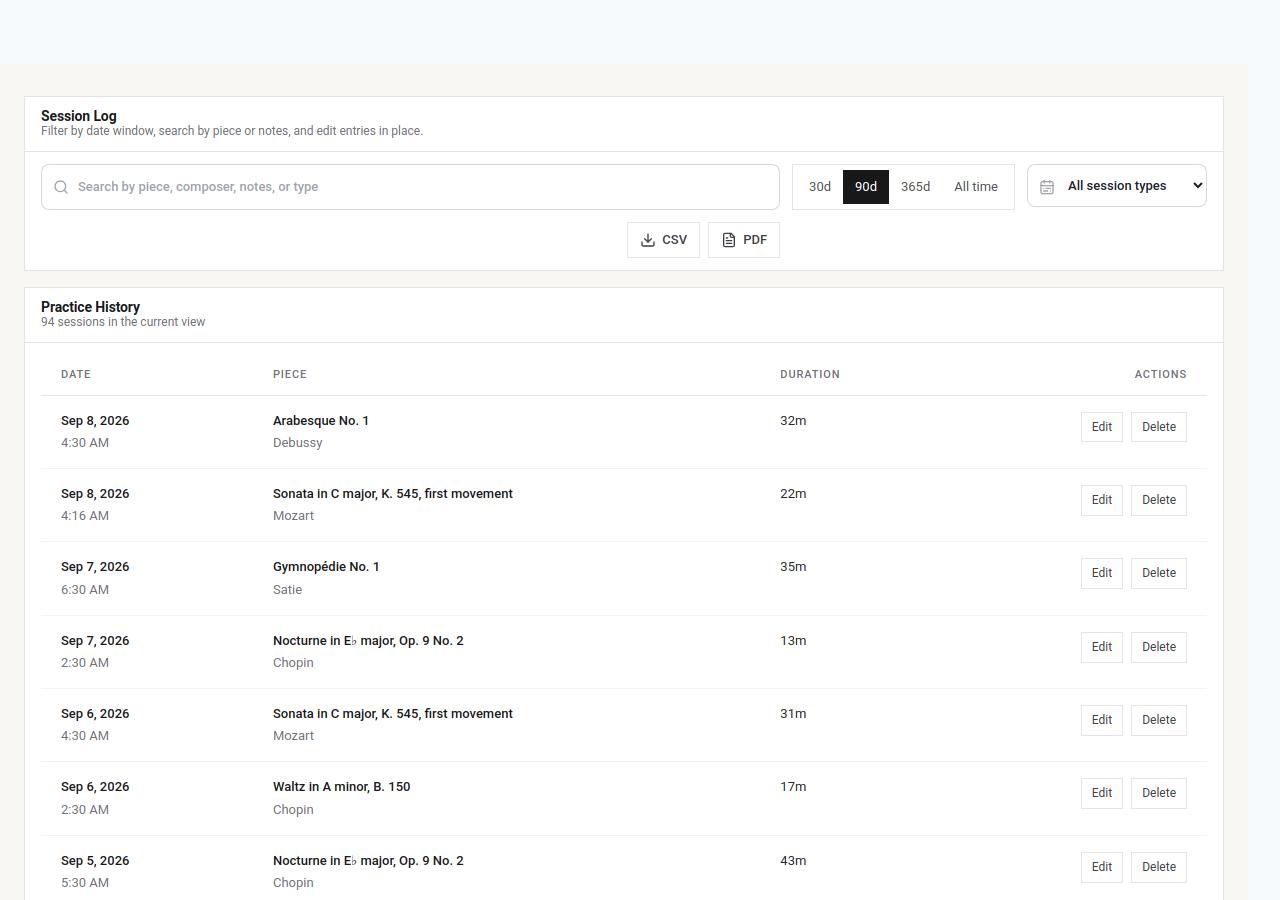Image resolution: width=1280 pixels, height=900 pixels.
Task: Click the Date column header
Action: click(x=76, y=374)
